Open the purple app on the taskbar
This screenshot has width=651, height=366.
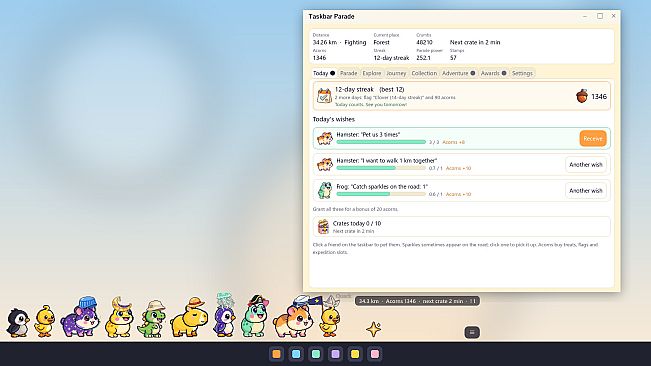[335, 354]
